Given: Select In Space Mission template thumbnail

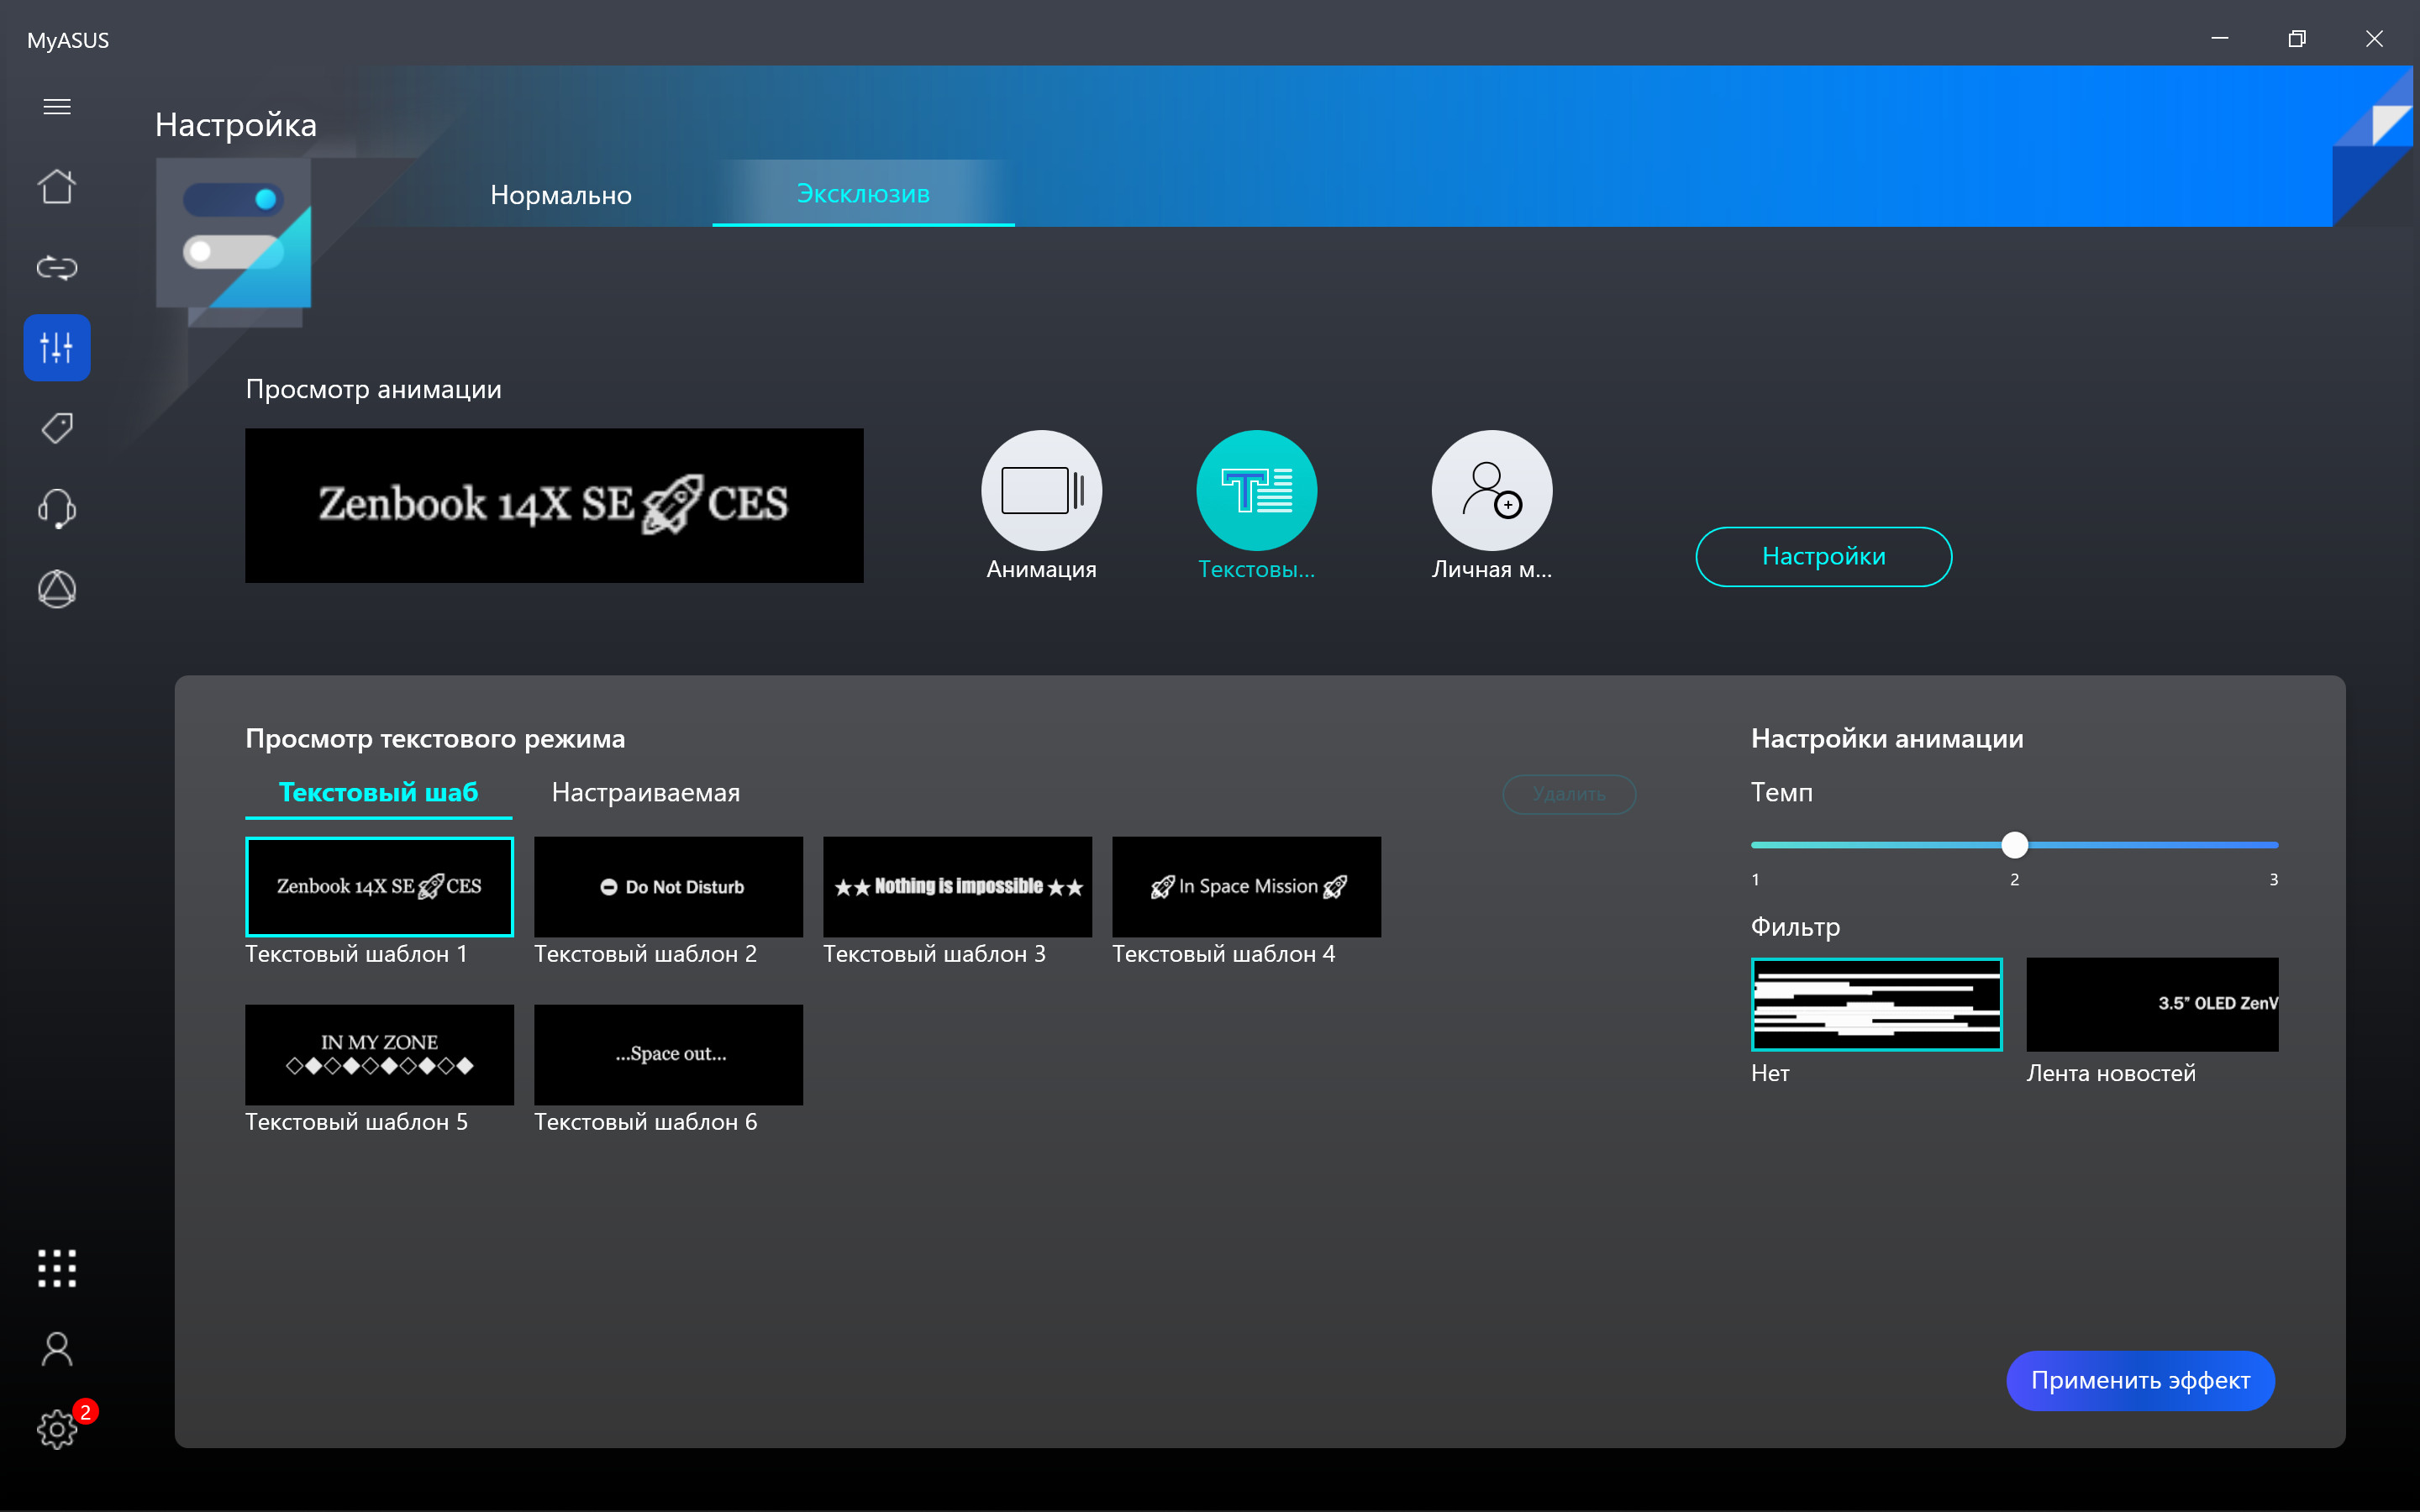Looking at the screenshot, I should (x=1246, y=887).
